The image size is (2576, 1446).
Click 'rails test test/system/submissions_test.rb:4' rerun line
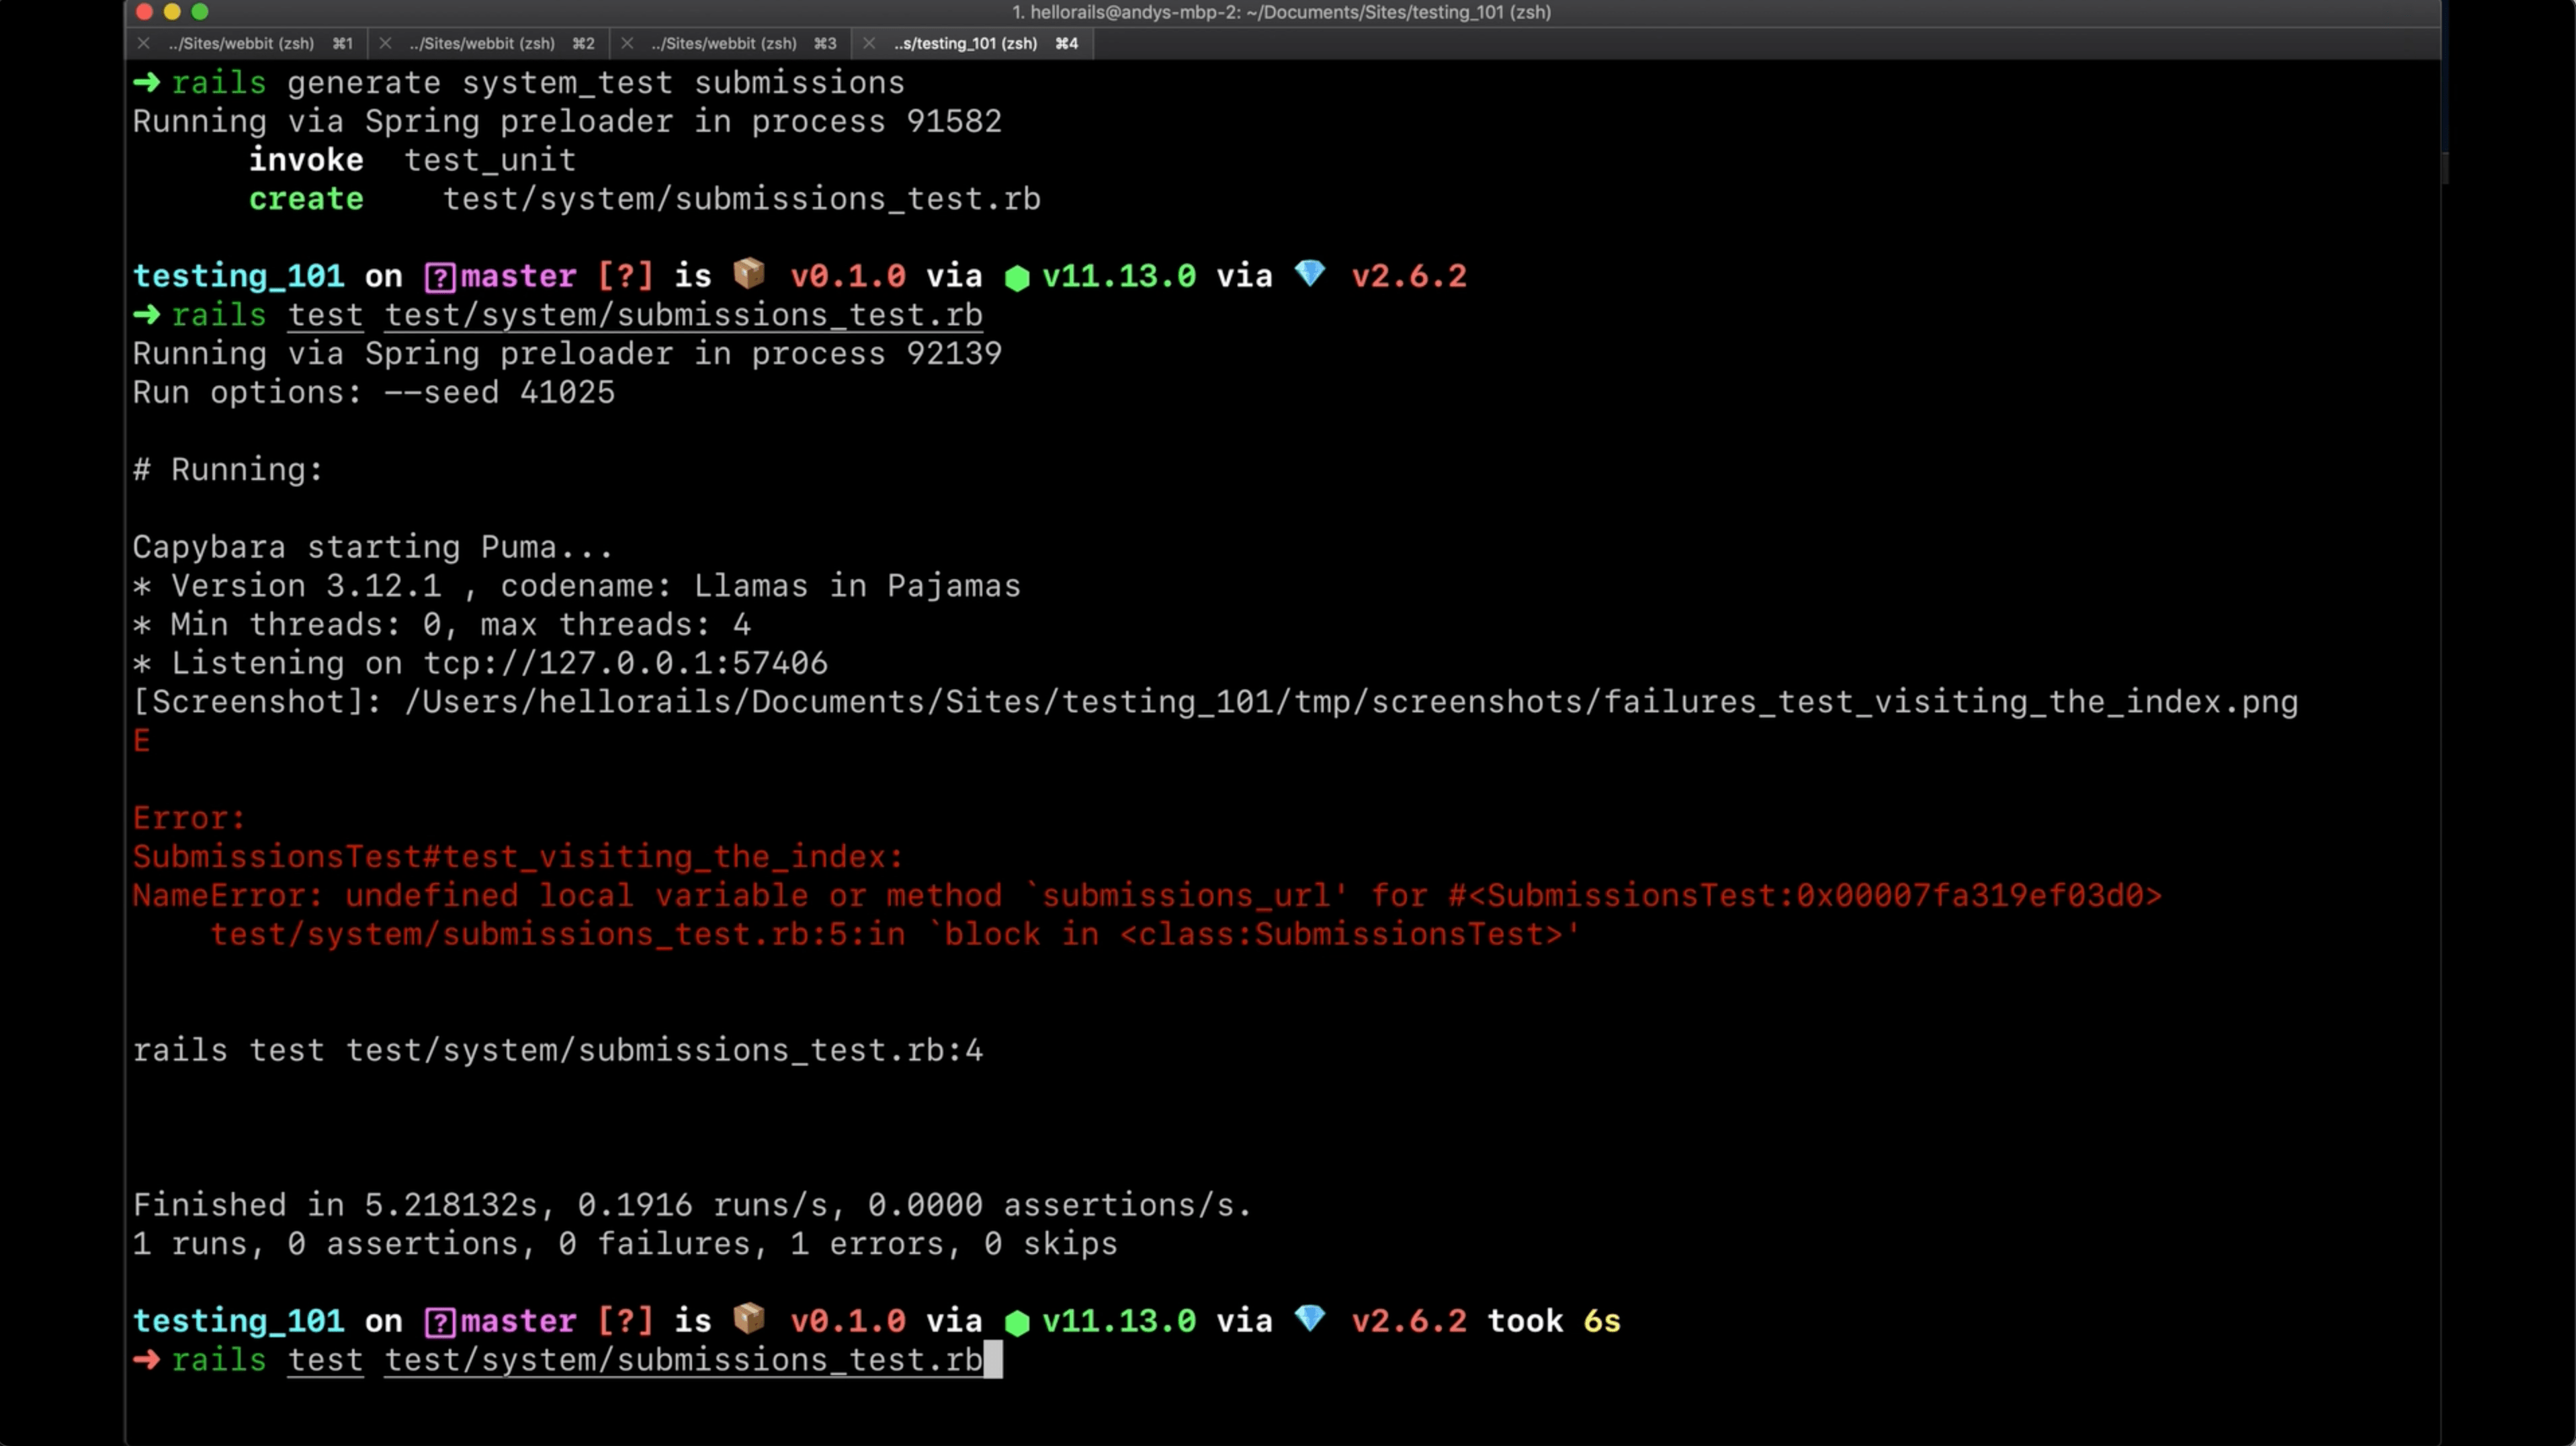pos(558,1050)
